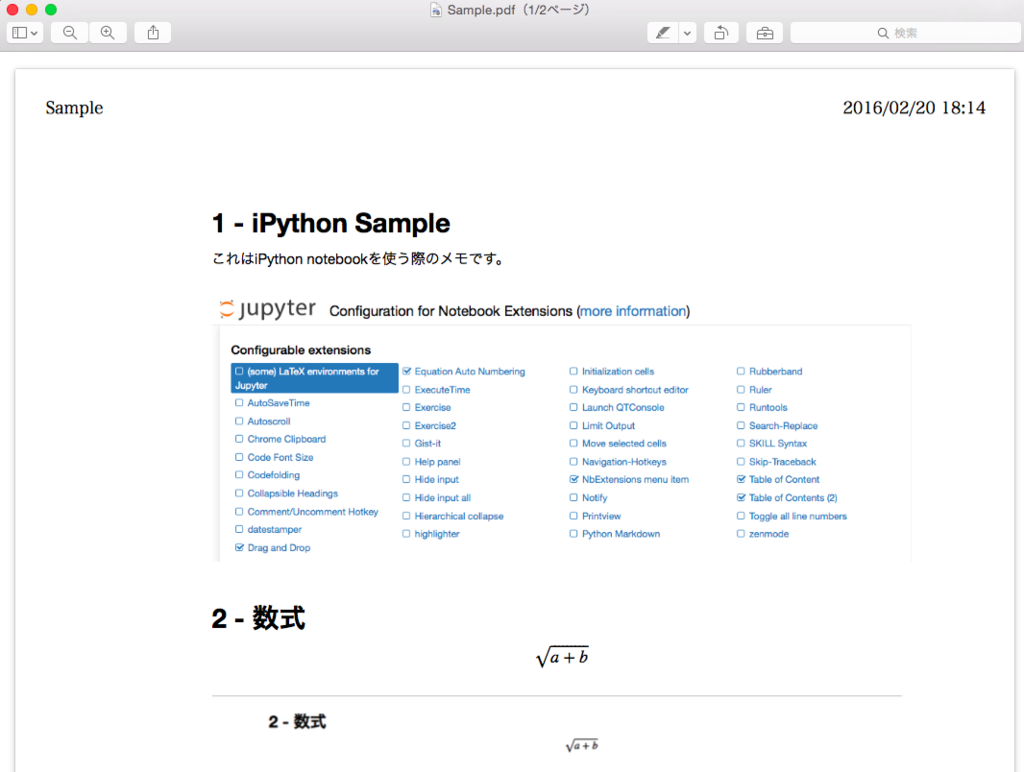Select the LaTeX environments for Jupyter item
Viewport: 1024px width, 772px height.
[x=314, y=378]
